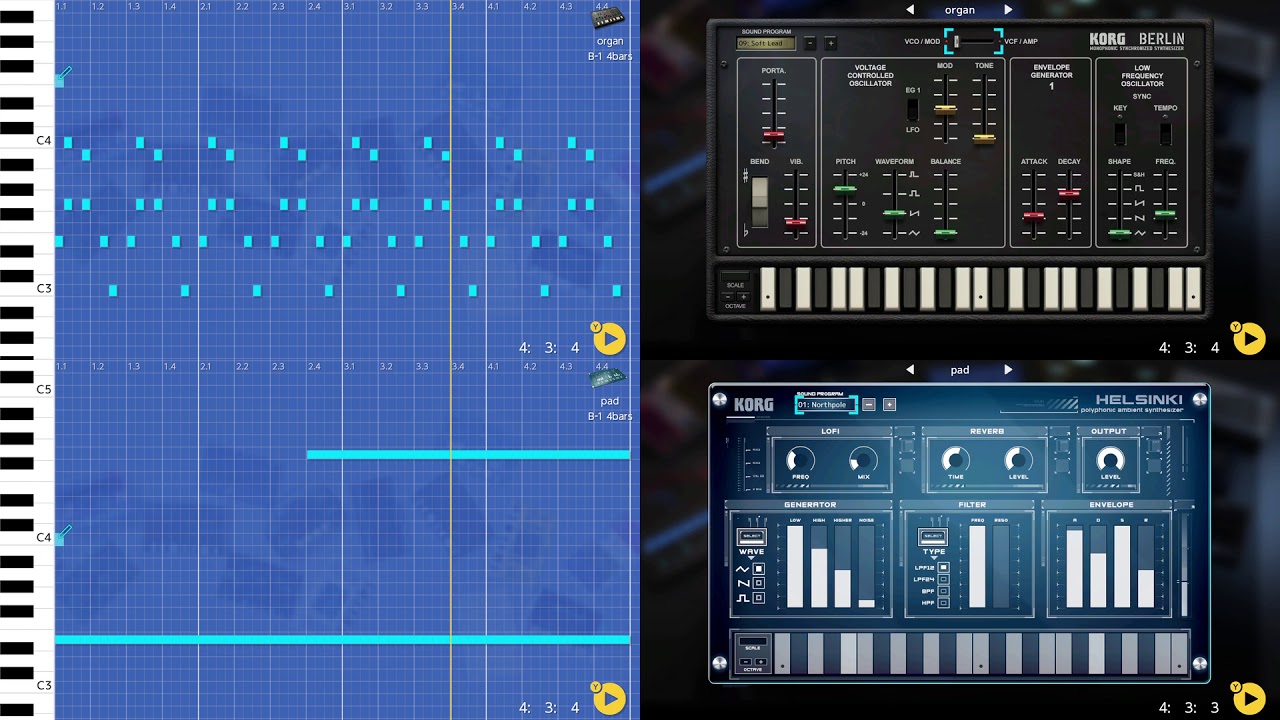Click the BALANCE slider handle
The height and width of the screenshot is (720, 1280).
pyautogui.click(x=945, y=233)
